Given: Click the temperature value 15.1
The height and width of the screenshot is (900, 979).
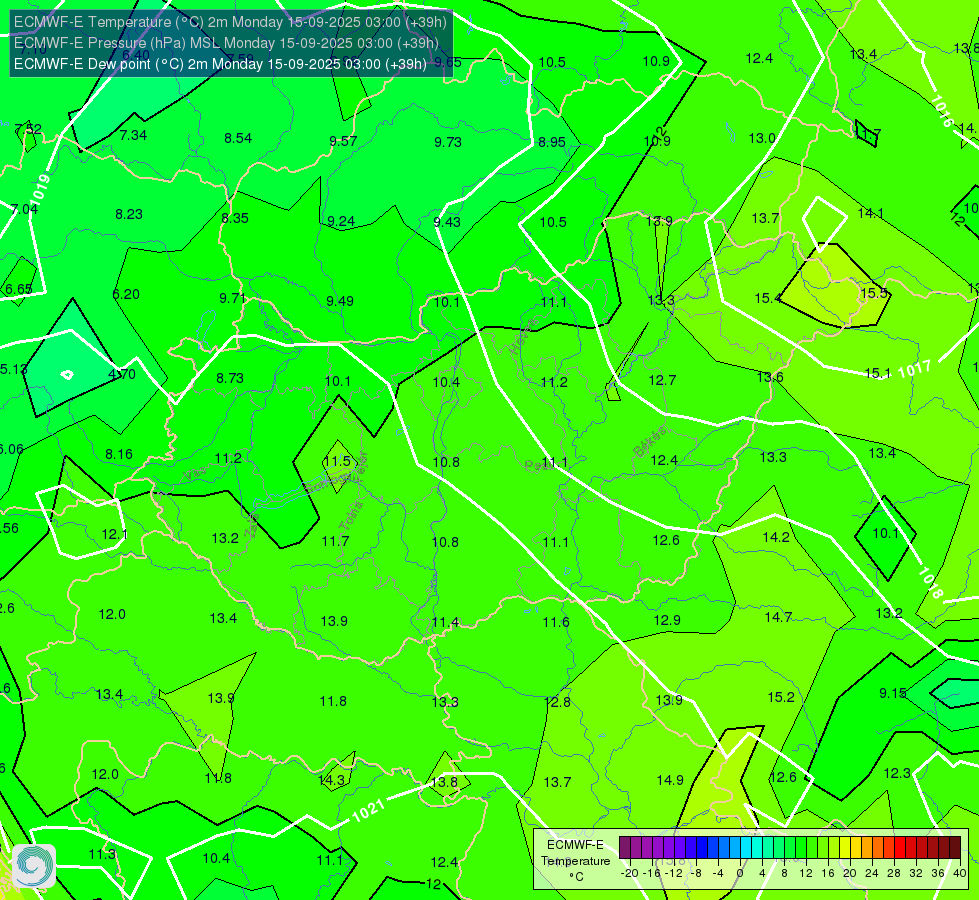Looking at the screenshot, I should (x=878, y=373).
